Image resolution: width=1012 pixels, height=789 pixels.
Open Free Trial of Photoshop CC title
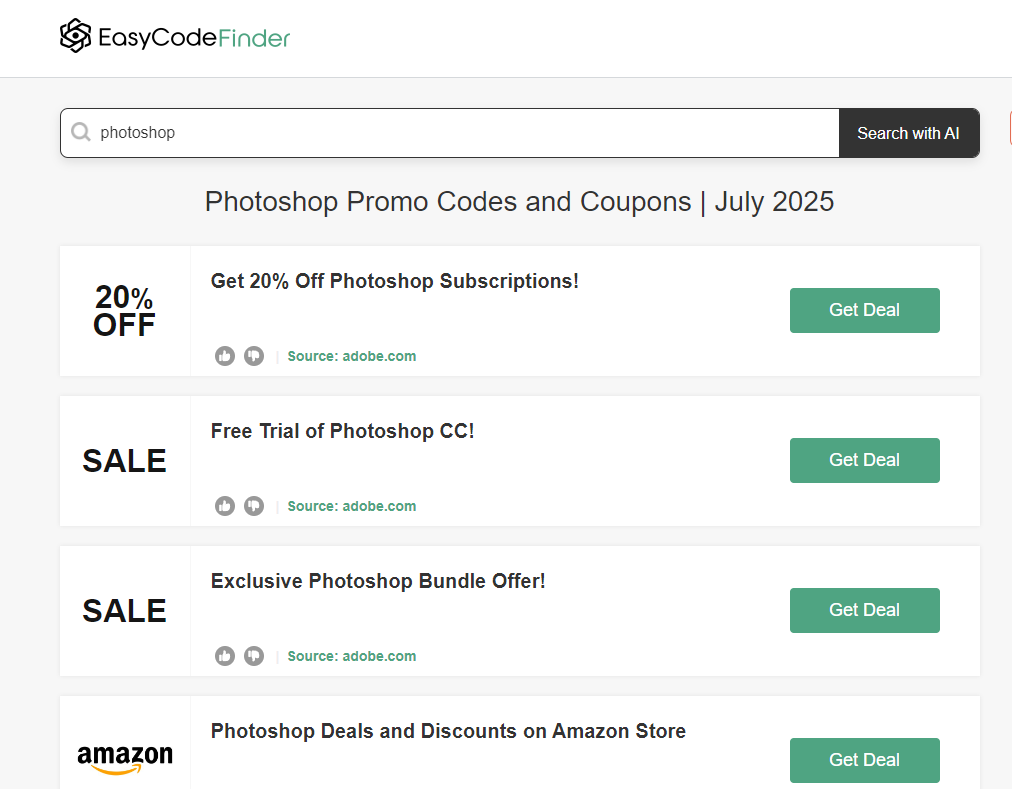(x=343, y=431)
